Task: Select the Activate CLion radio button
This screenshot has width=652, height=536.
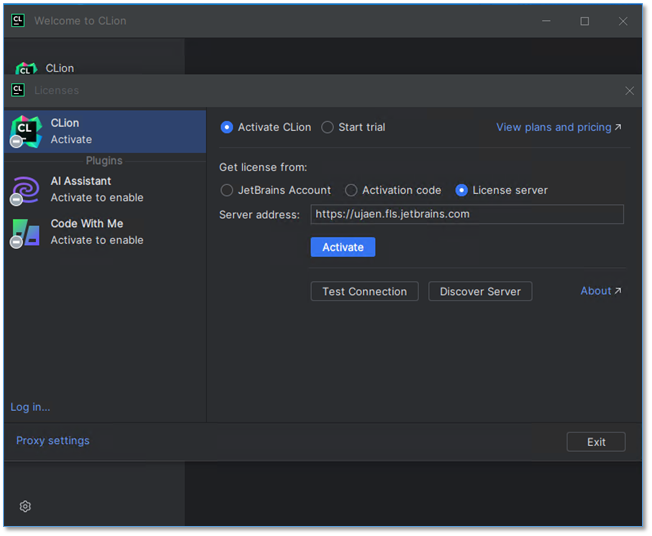Action: tap(227, 127)
